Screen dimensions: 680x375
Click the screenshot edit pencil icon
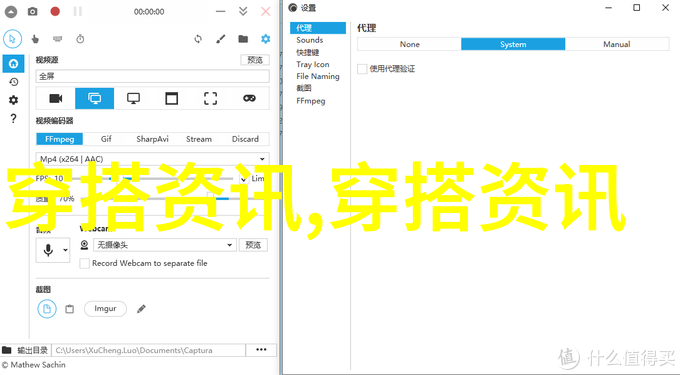141,309
